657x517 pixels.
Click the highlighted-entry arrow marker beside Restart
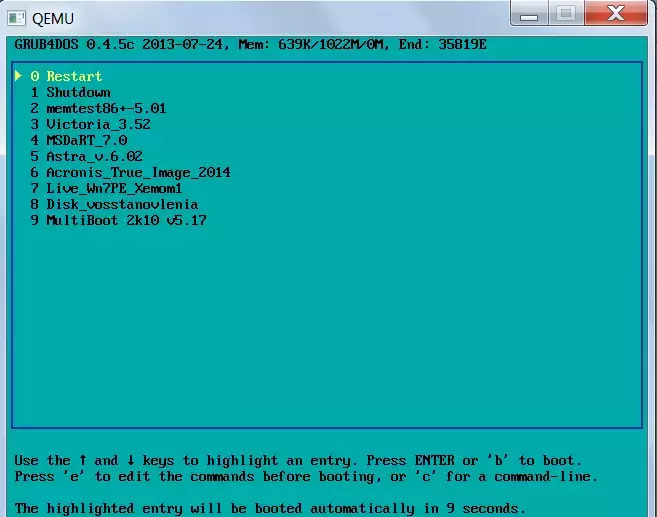[x=18, y=76]
